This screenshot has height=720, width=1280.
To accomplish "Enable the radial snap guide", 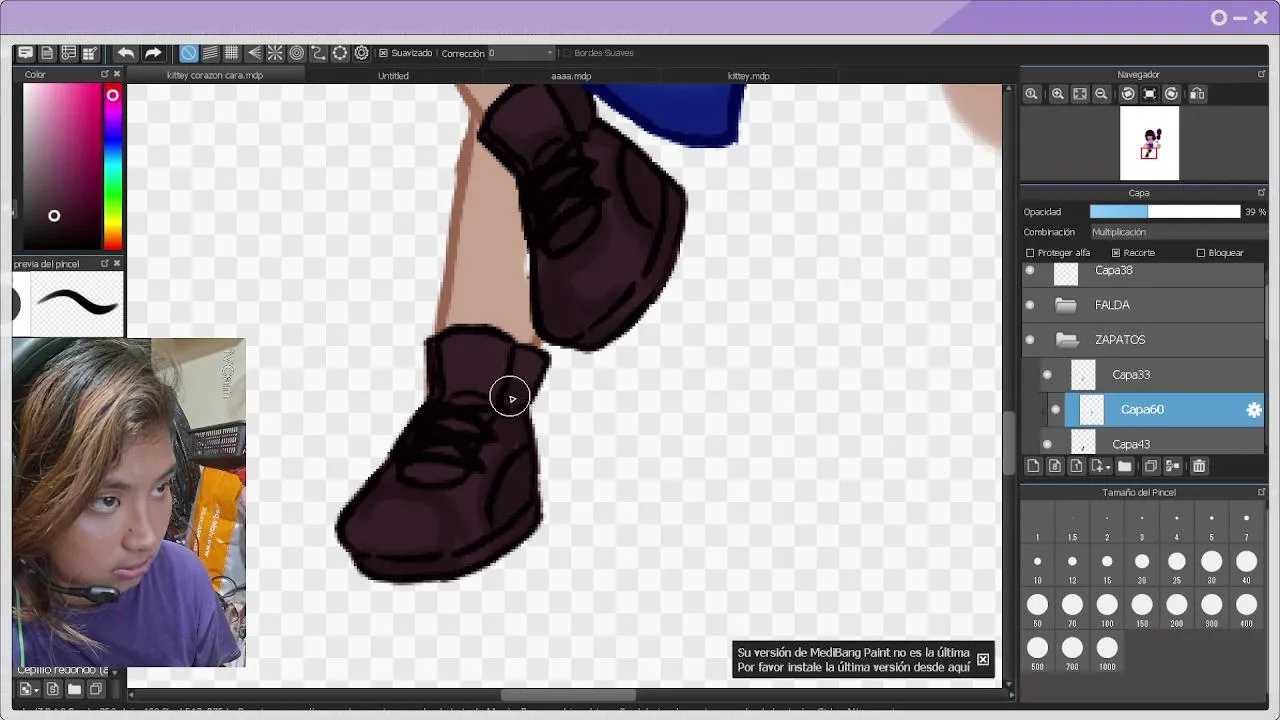I will click(x=275, y=53).
